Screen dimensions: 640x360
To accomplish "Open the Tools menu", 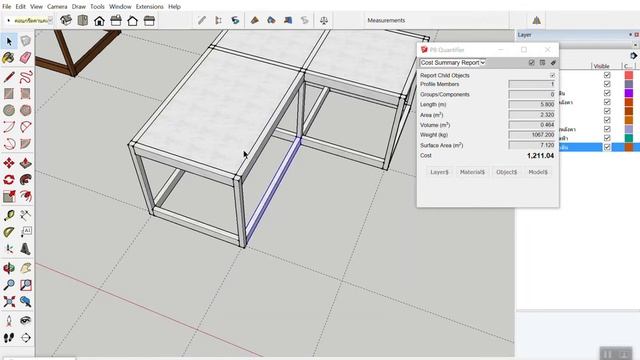I will click(98, 7).
